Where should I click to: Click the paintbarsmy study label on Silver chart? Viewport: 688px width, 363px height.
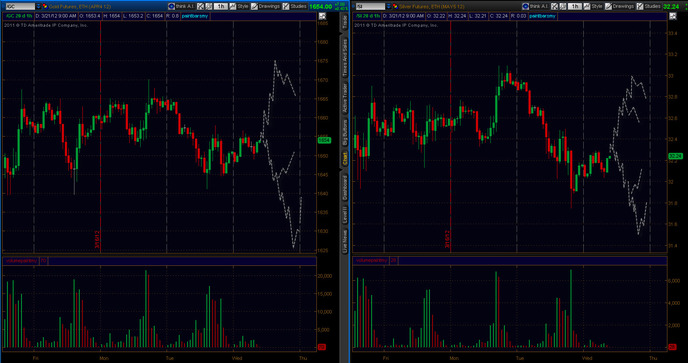click(x=542, y=16)
